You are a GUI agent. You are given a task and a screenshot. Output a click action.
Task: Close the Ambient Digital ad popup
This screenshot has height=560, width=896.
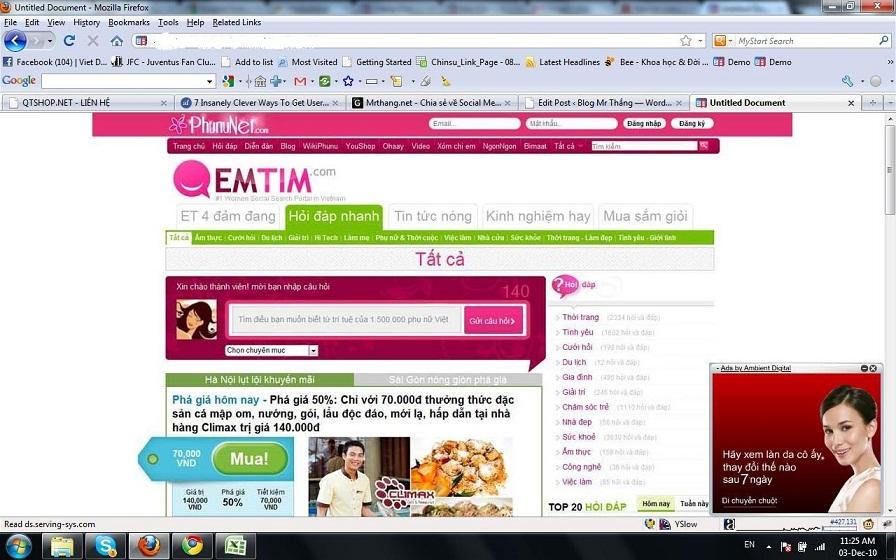(873, 369)
